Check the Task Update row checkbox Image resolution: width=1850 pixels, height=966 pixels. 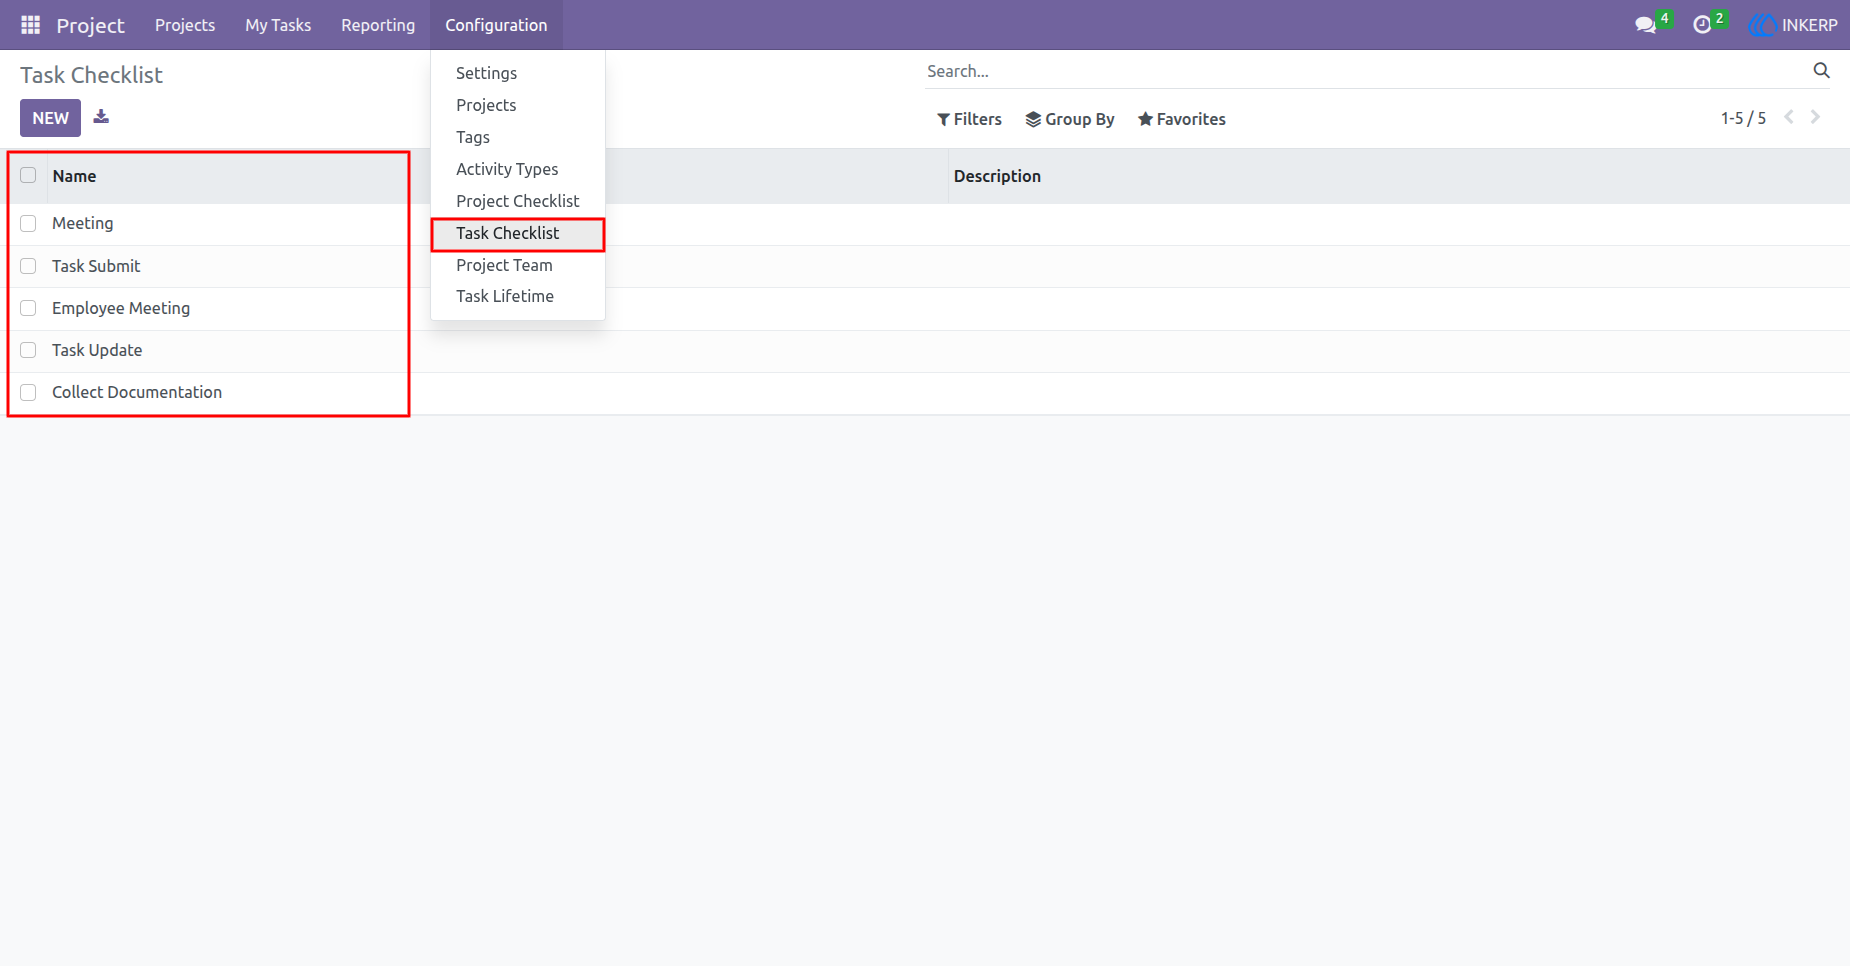28,350
